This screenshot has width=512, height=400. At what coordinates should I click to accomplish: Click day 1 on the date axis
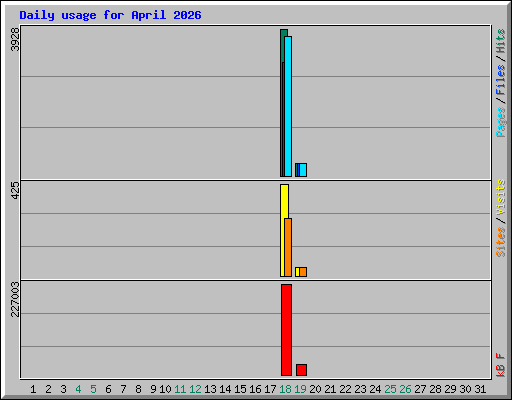point(33,389)
